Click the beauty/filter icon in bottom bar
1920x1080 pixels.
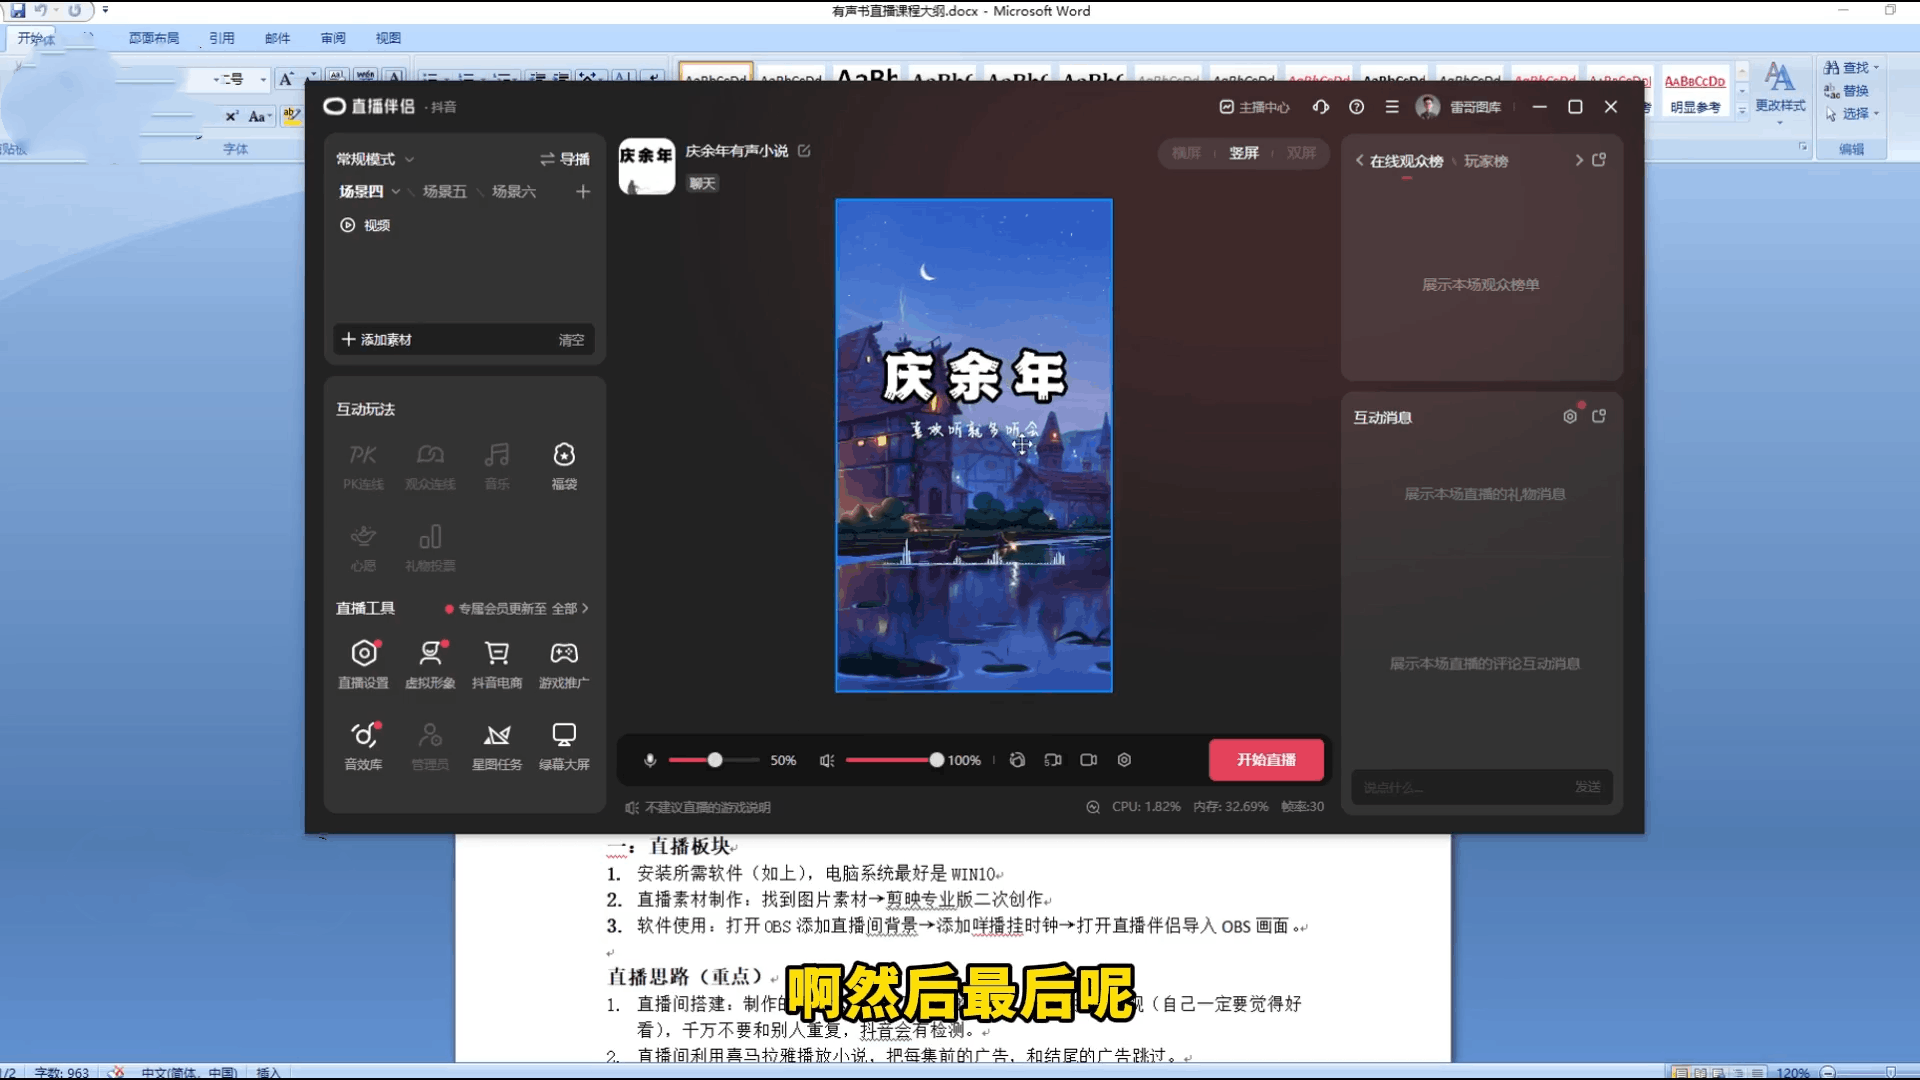1017,760
